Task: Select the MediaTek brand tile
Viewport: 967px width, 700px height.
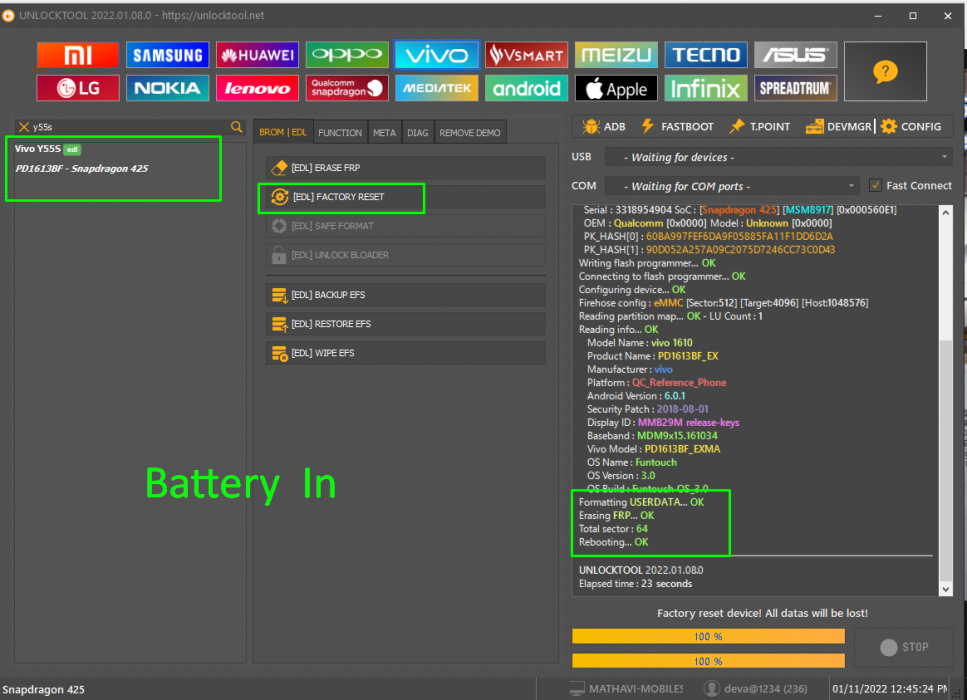Action: [x=437, y=88]
